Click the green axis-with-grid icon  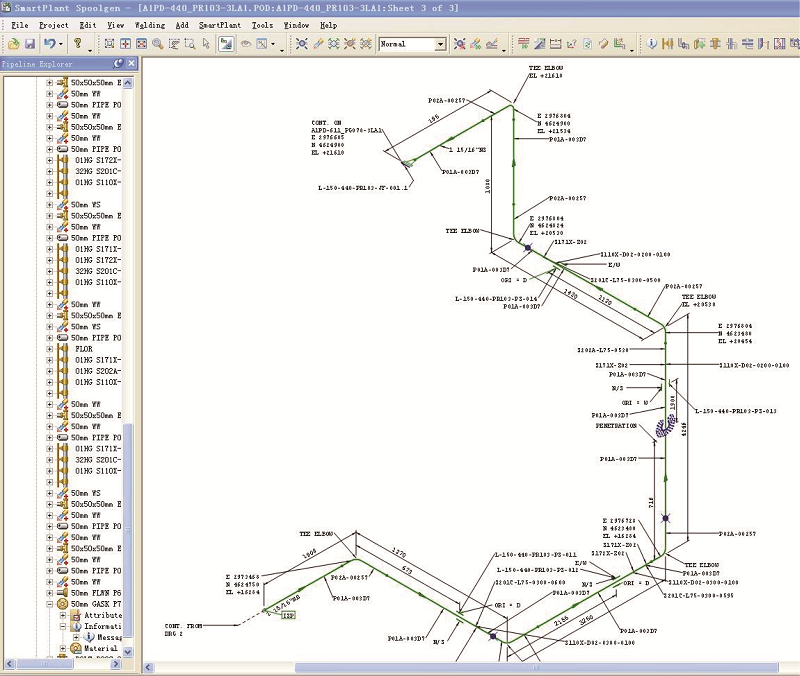(x=619, y=44)
